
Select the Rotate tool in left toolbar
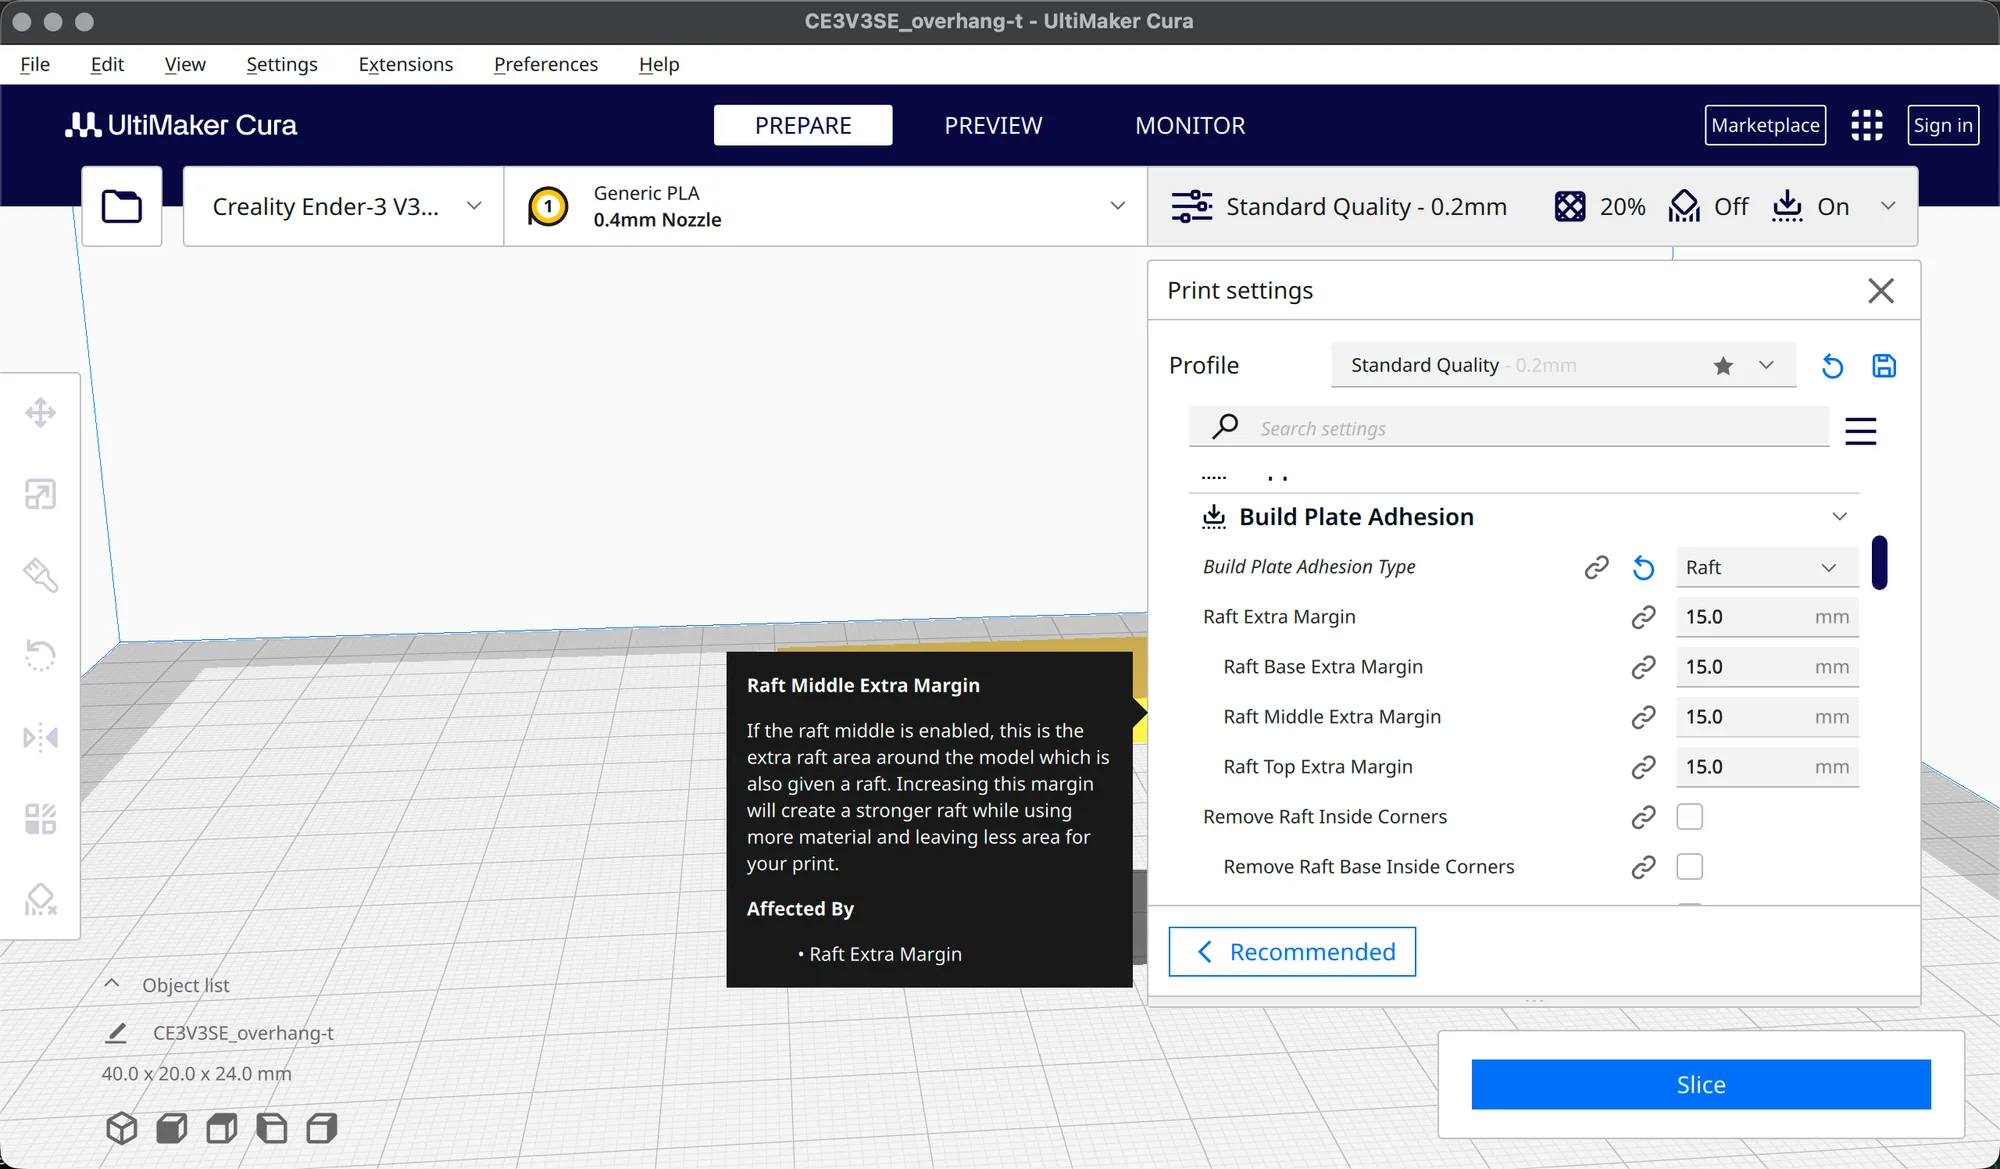[x=40, y=656]
